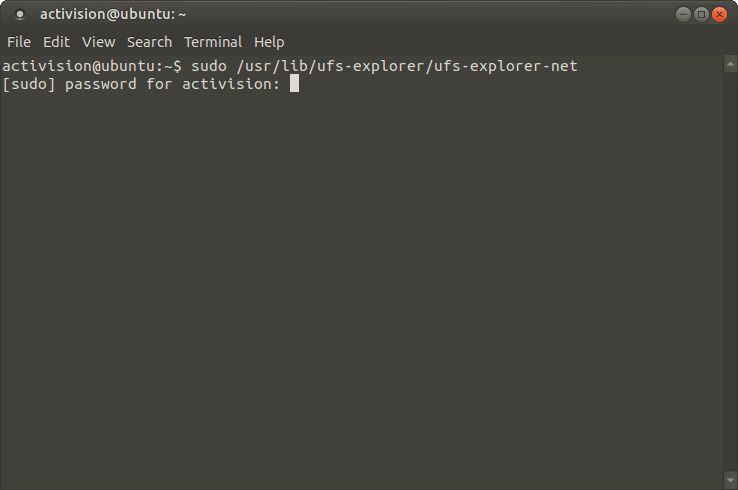
Task: Open the Search menu
Action: pyautogui.click(x=149, y=42)
